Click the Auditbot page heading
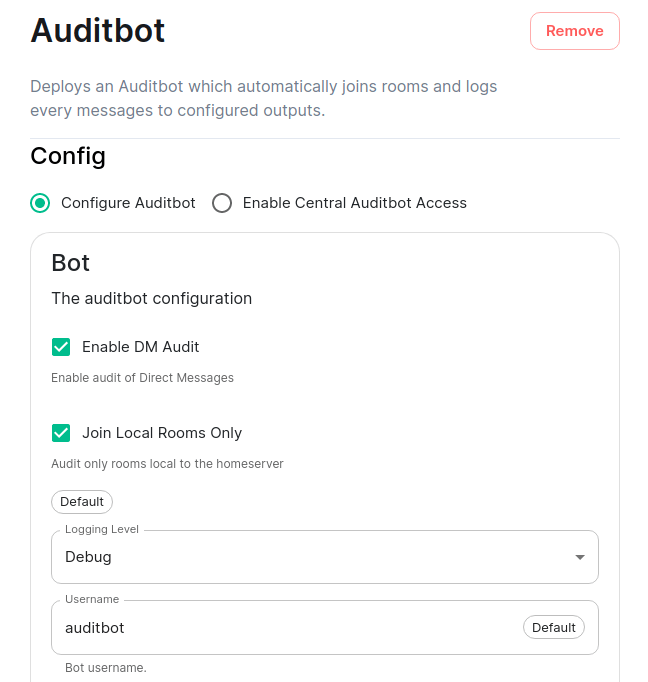 point(98,31)
